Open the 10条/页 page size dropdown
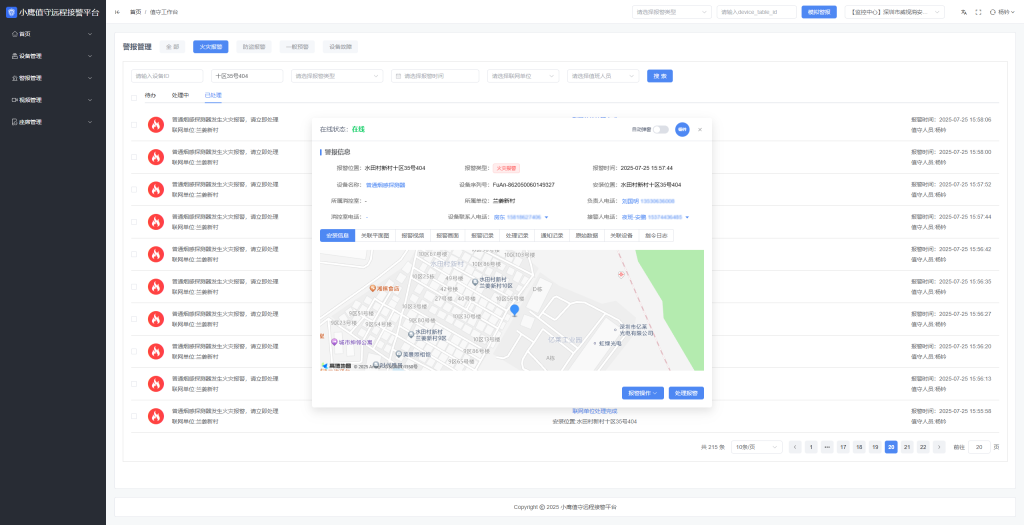1024x525 pixels. pos(756,447)
